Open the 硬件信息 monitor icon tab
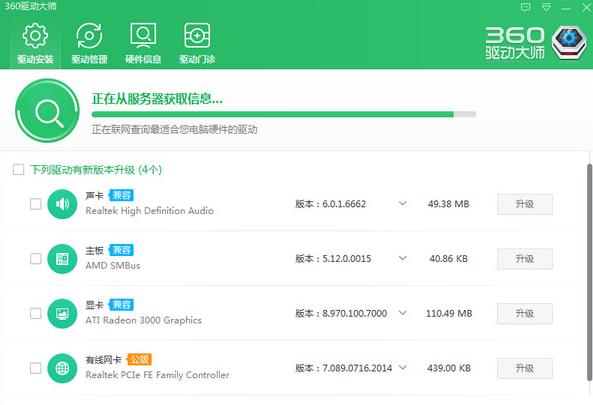 coord(143,43)
